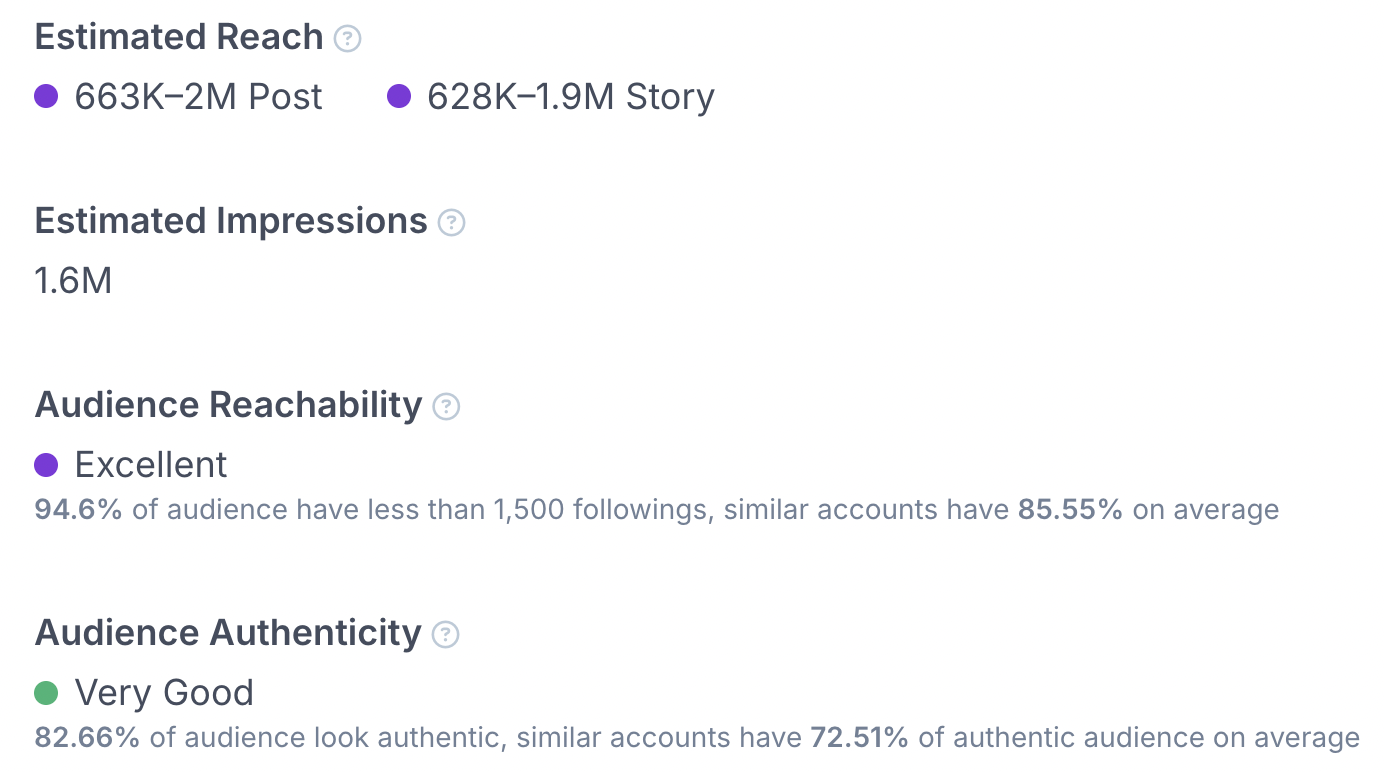Select the 1.6M impressions value
This screenshot has width=1384, height=772.
click(x=73, y=281)
